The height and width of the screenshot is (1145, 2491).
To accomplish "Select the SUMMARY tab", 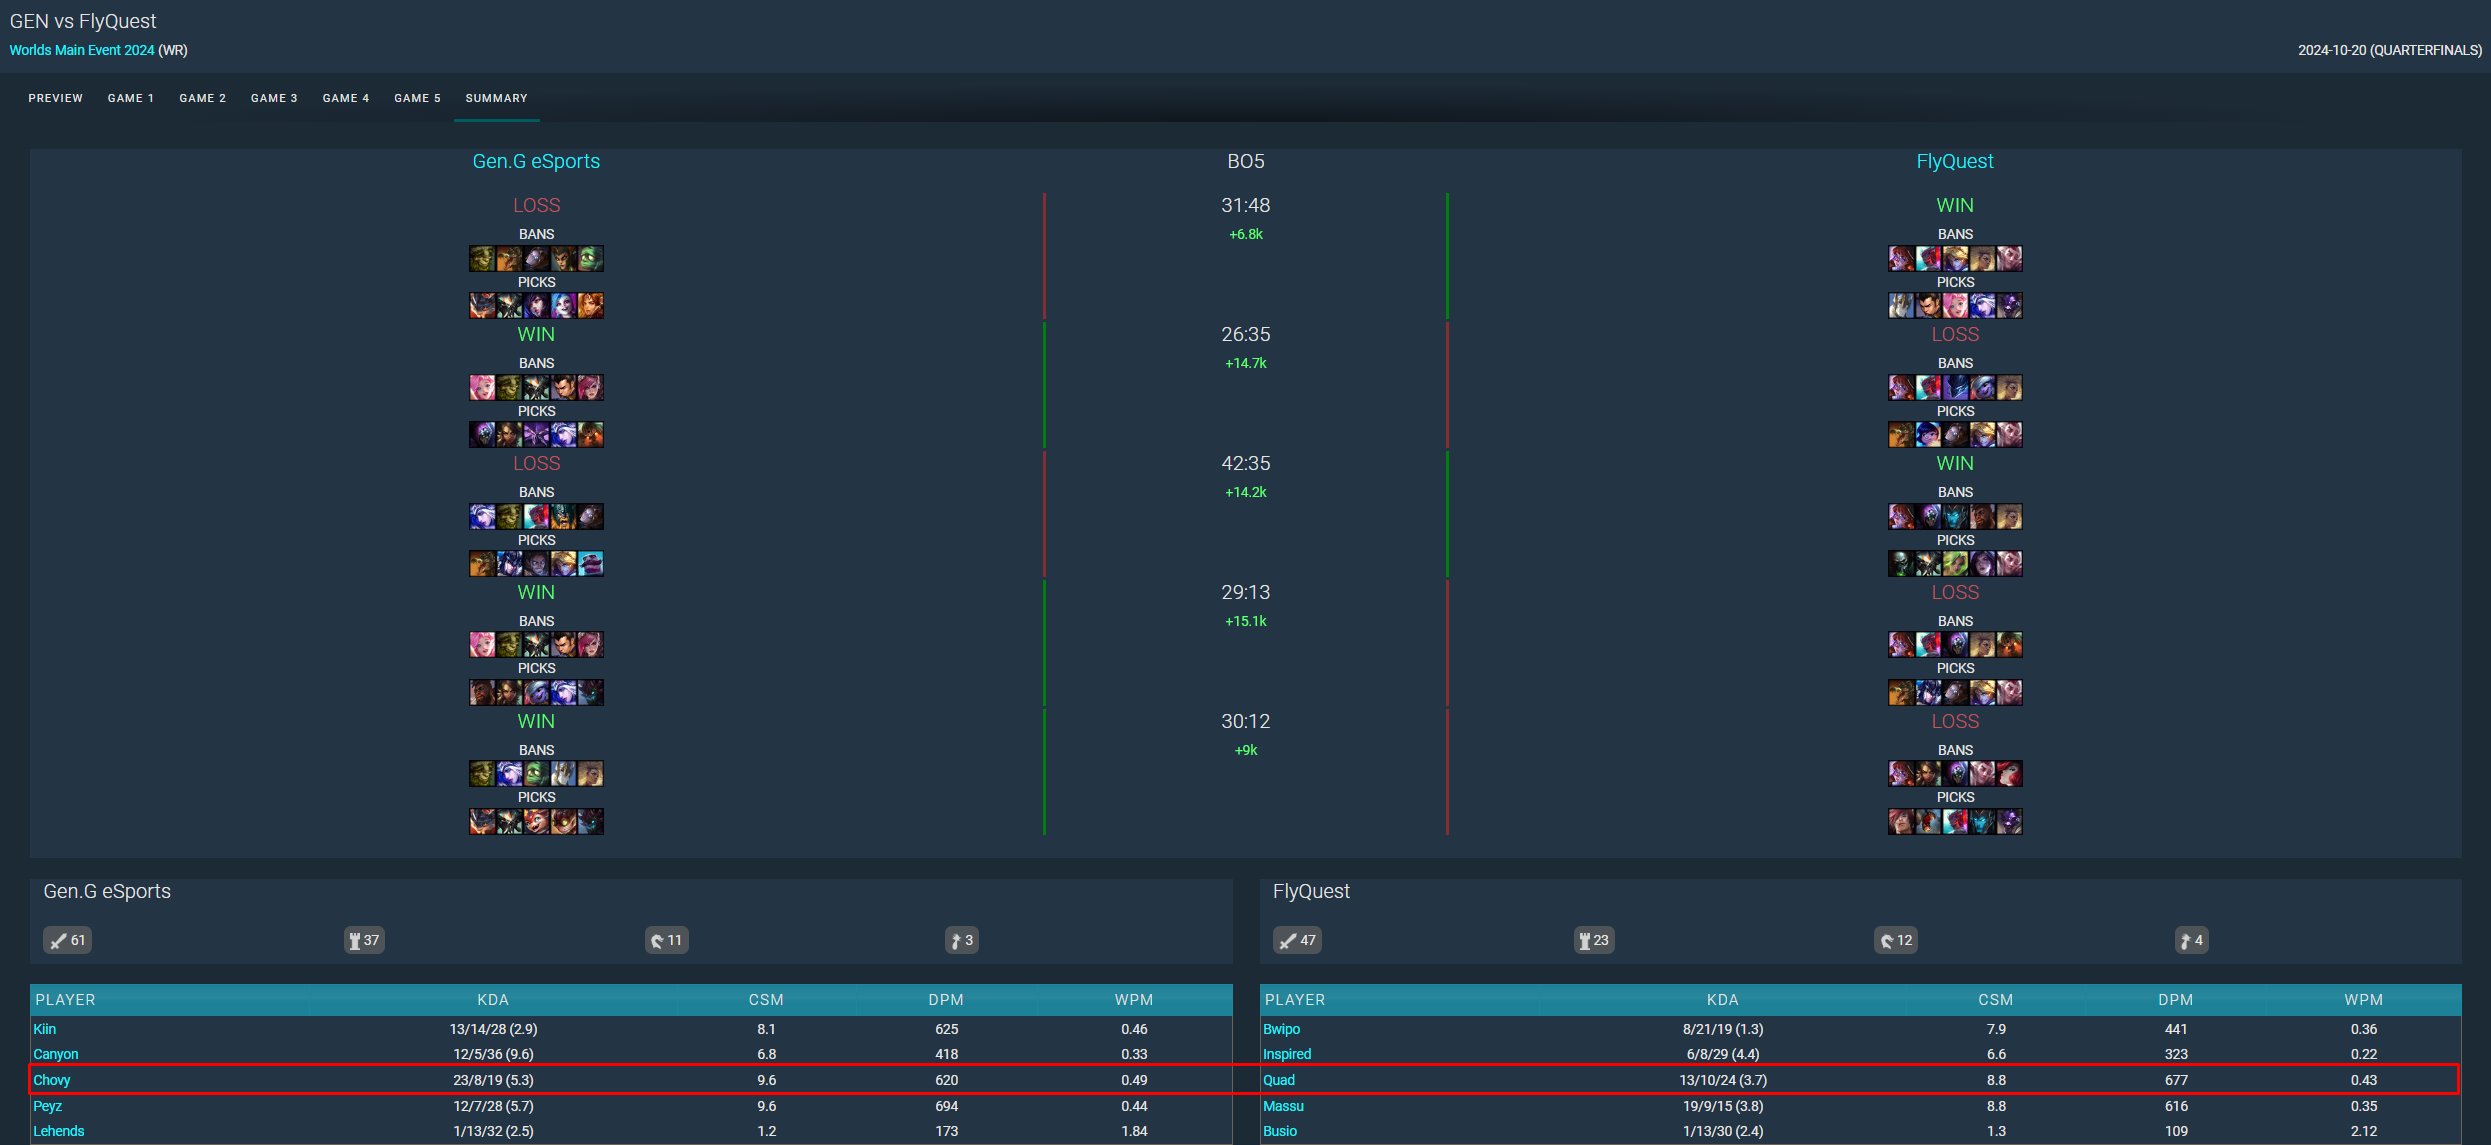I will (496, 98).
